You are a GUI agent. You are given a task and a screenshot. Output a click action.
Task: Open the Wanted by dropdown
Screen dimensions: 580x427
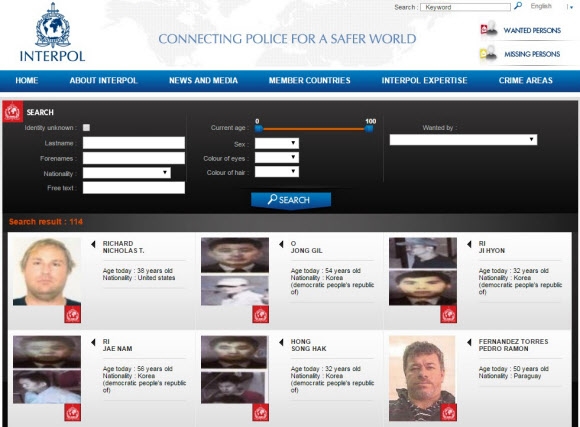[463, 139]
